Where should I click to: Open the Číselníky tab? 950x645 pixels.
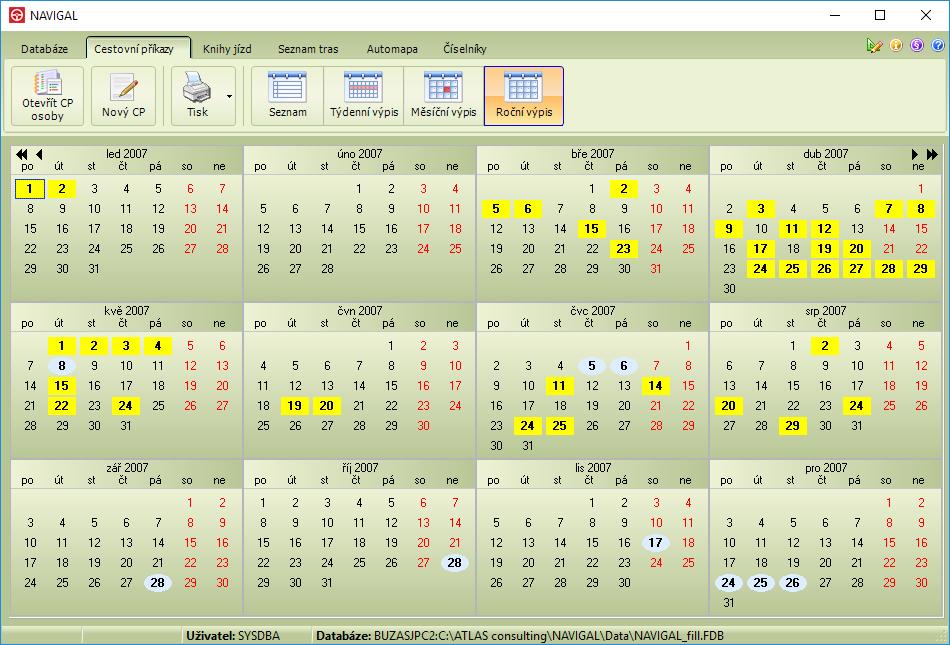click(465, 49)
